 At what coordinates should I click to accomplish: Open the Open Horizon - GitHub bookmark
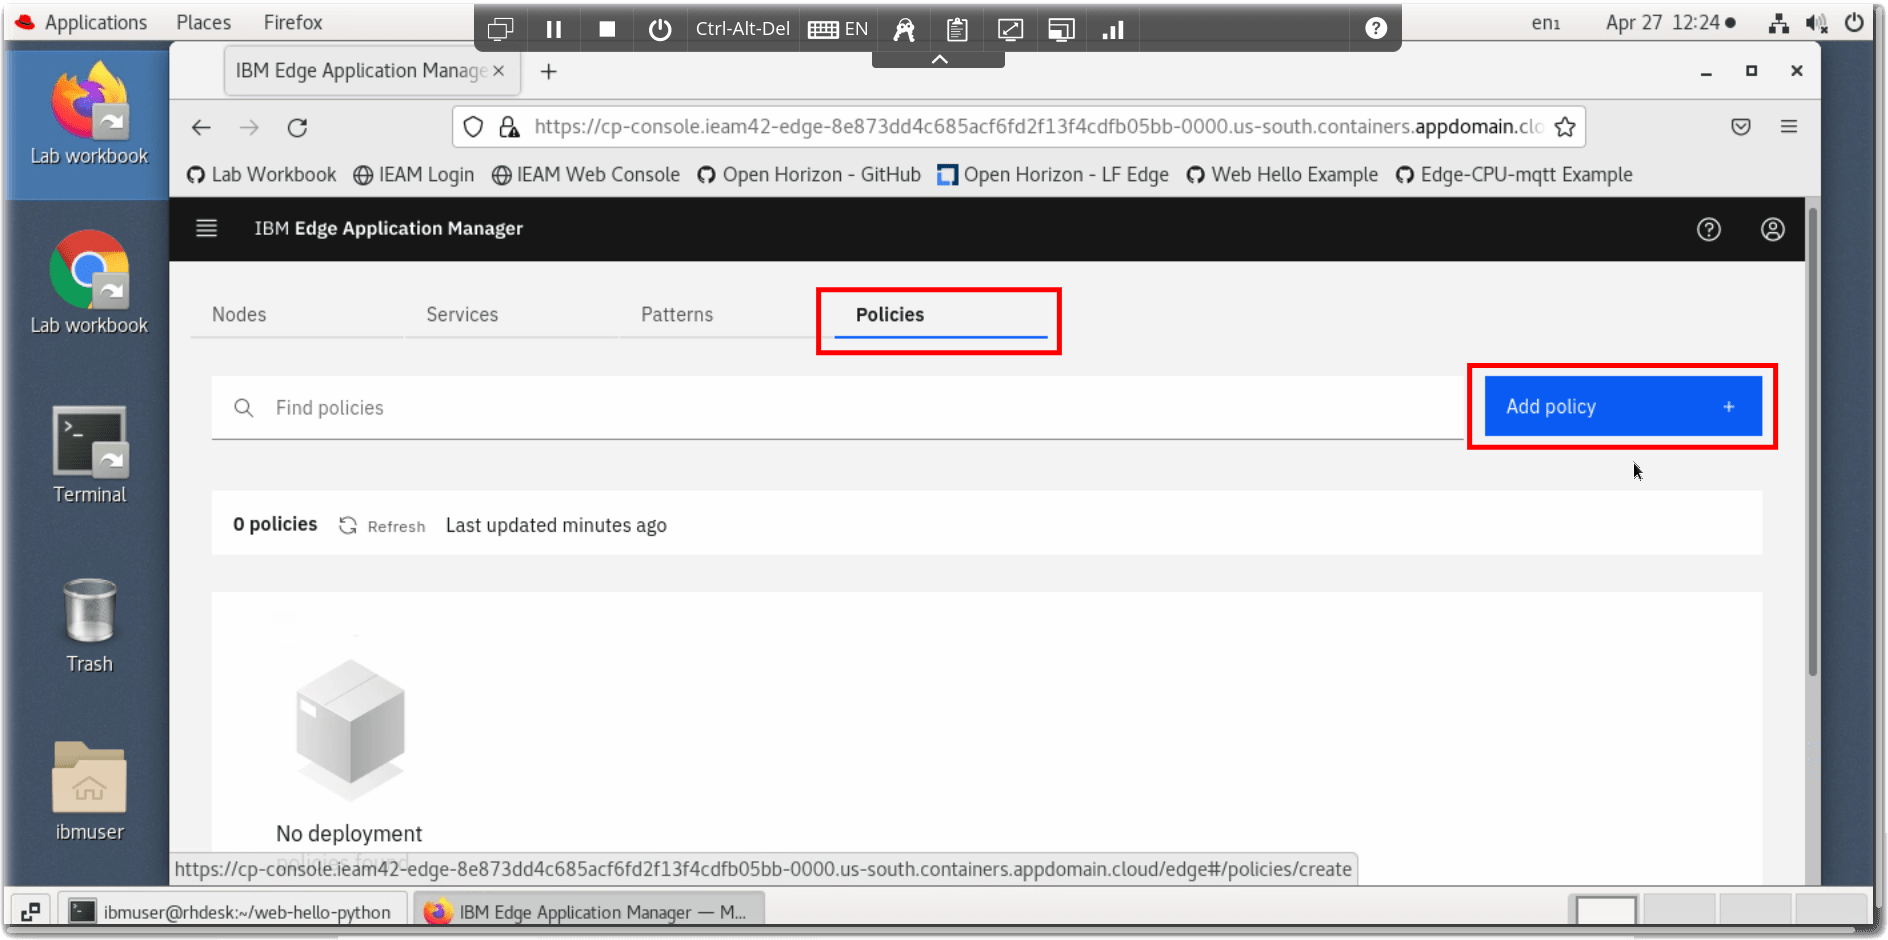pyautogui.click(x=809, y=175)
